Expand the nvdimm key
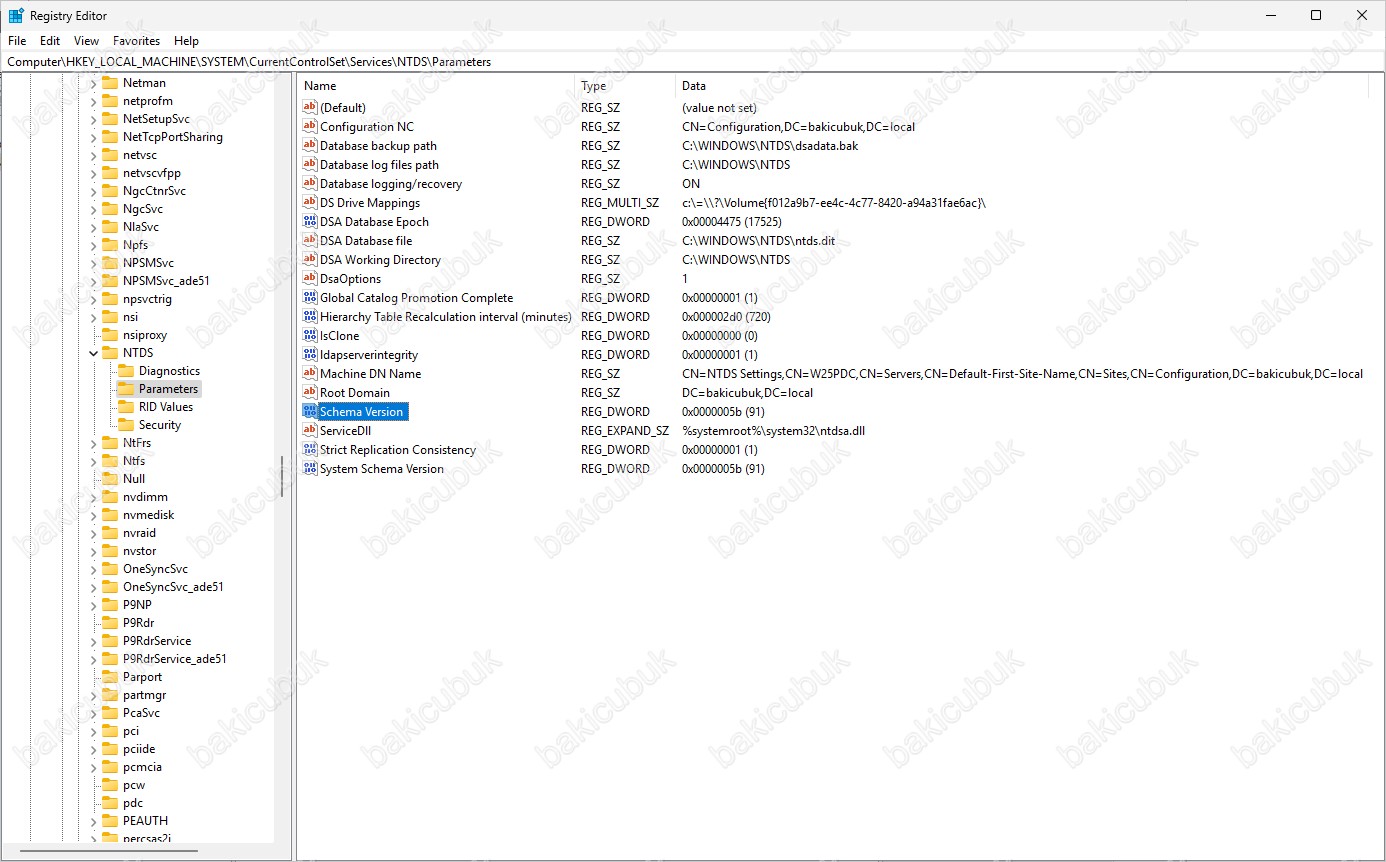The height and width of the screenshot is (862, 1386). [94, 497]
